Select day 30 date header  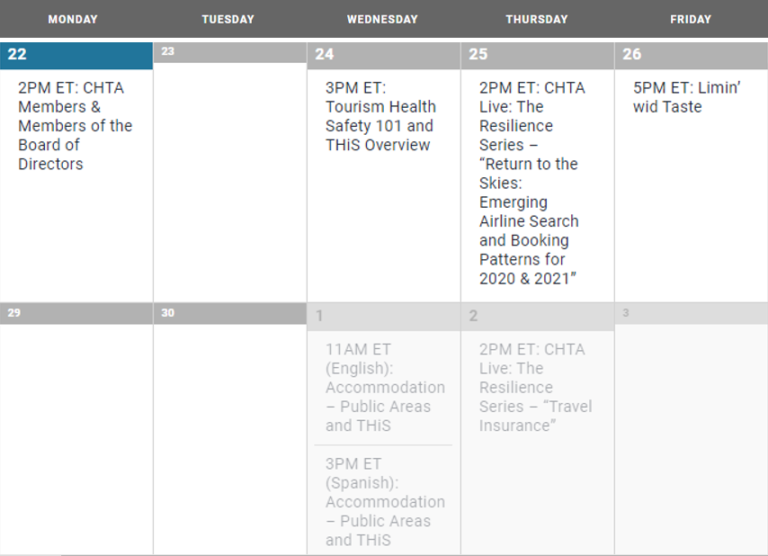(x=230, y=314)
